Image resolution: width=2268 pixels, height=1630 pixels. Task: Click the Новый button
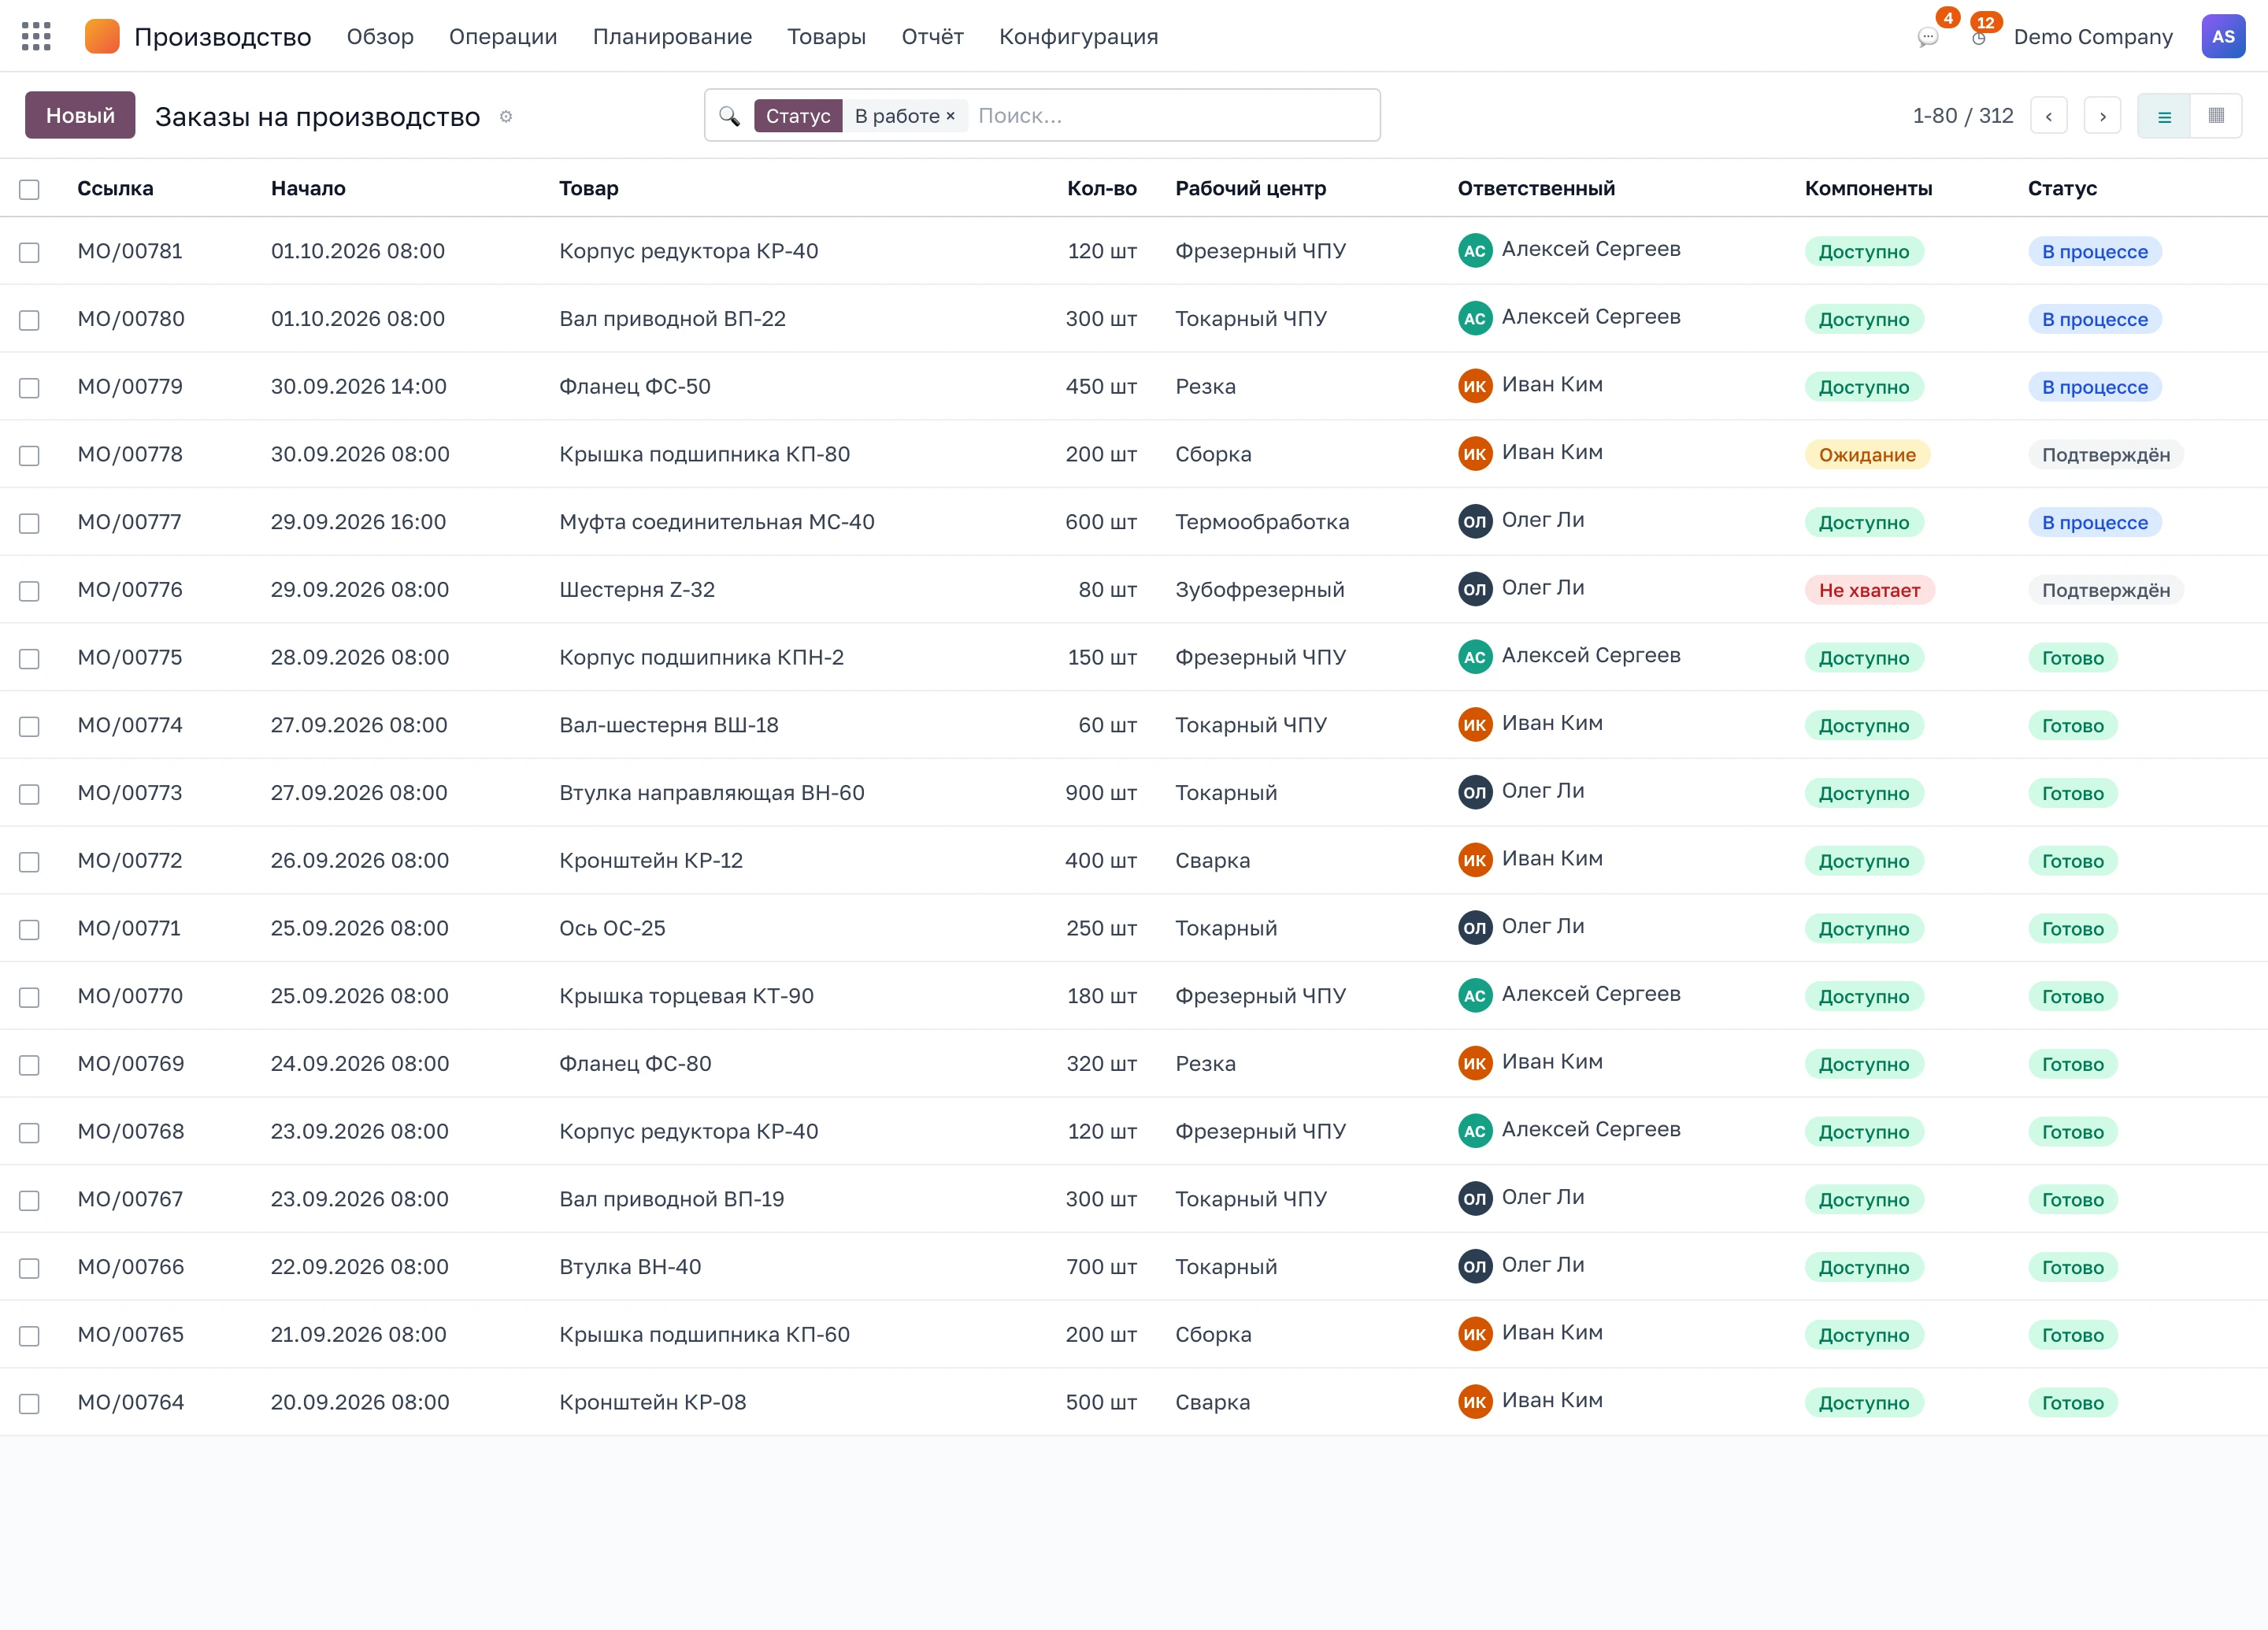coord(80,115)
